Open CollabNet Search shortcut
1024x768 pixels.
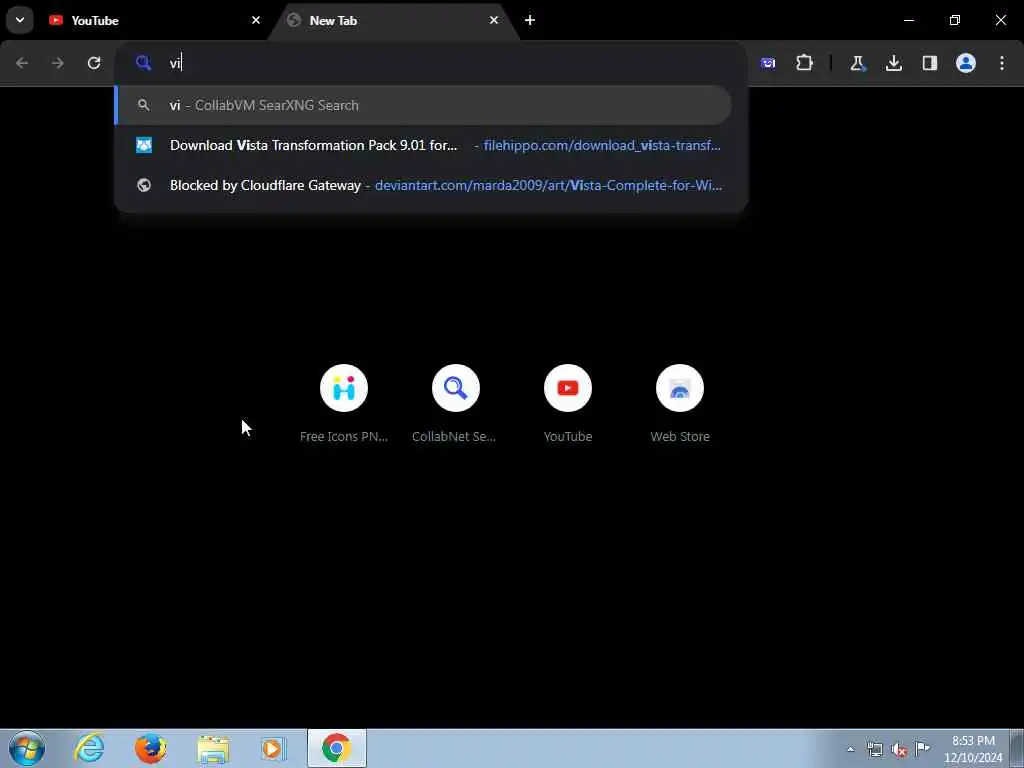(x=455, y=404)
